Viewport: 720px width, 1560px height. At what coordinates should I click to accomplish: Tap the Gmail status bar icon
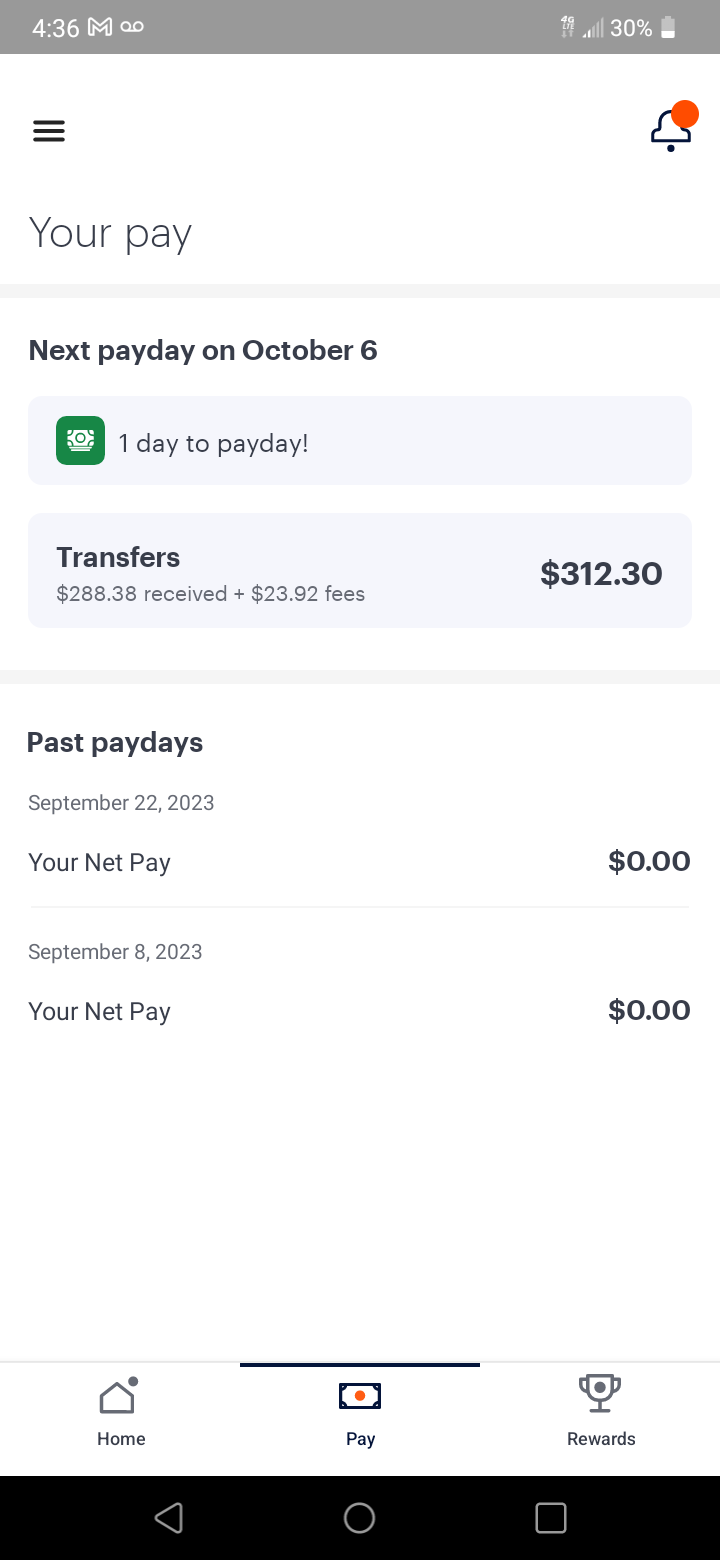tap(100, 28)
